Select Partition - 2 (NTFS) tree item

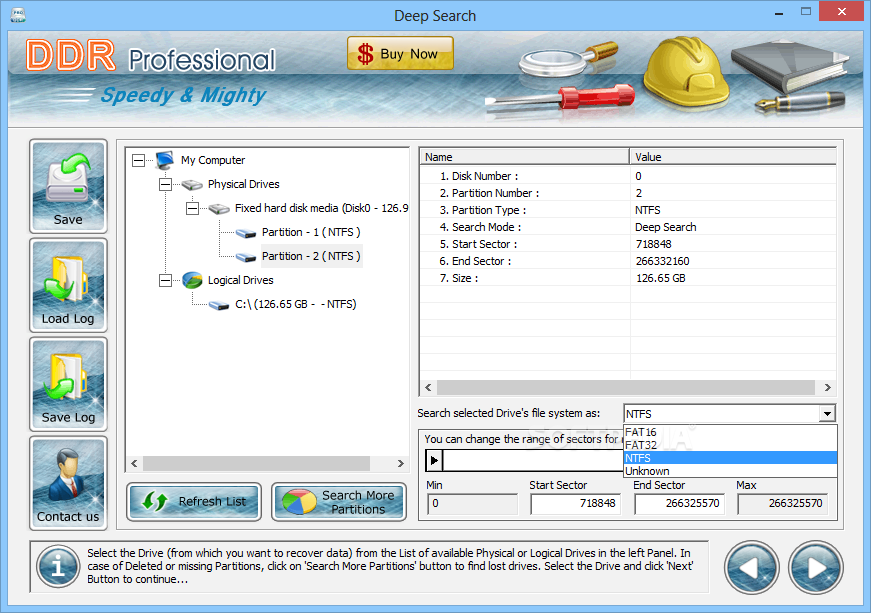311,256
